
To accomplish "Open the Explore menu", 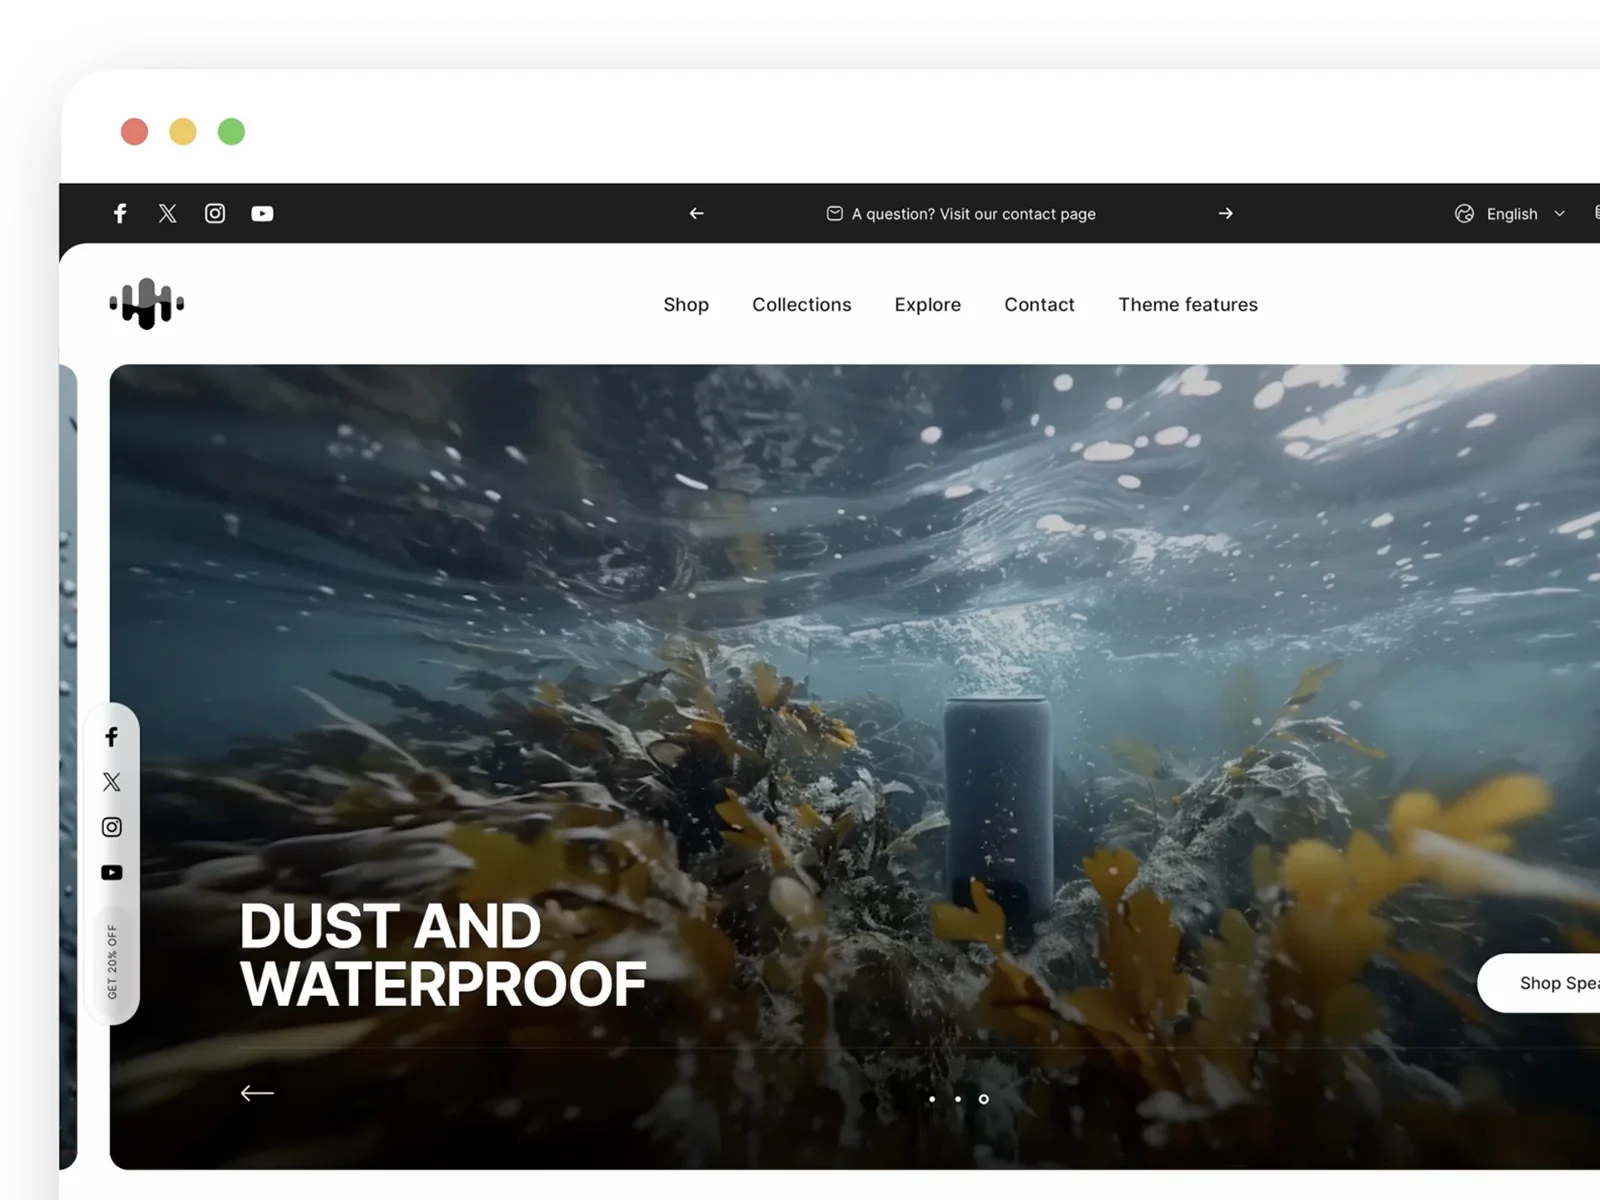I will point(928,305).
